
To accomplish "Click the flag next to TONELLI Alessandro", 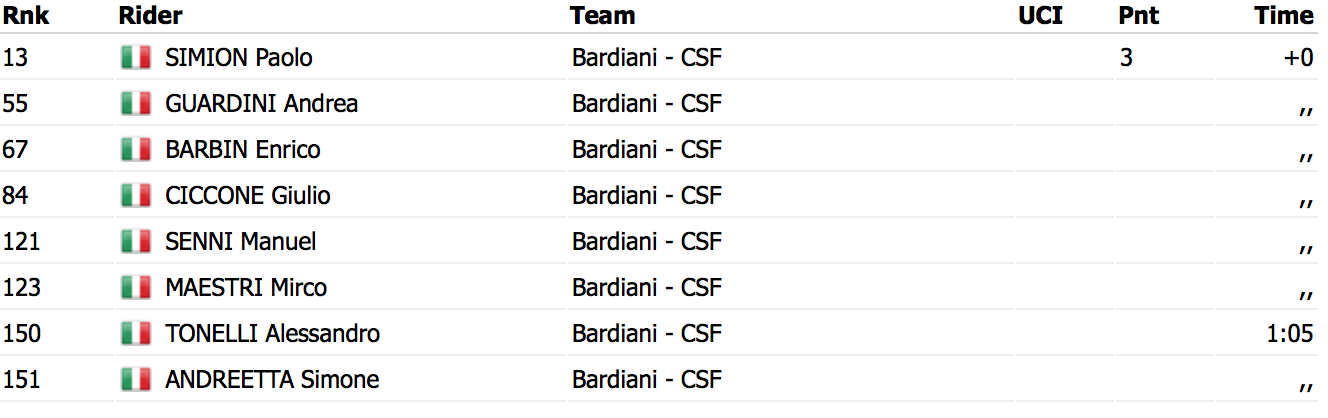I will coord(135,334).
